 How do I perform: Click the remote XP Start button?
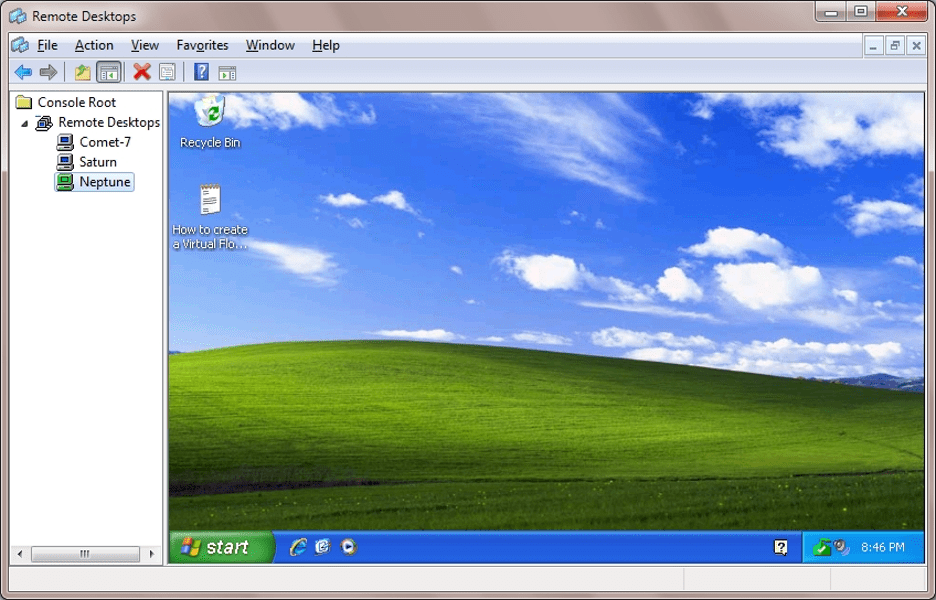(x=221, y=547)
